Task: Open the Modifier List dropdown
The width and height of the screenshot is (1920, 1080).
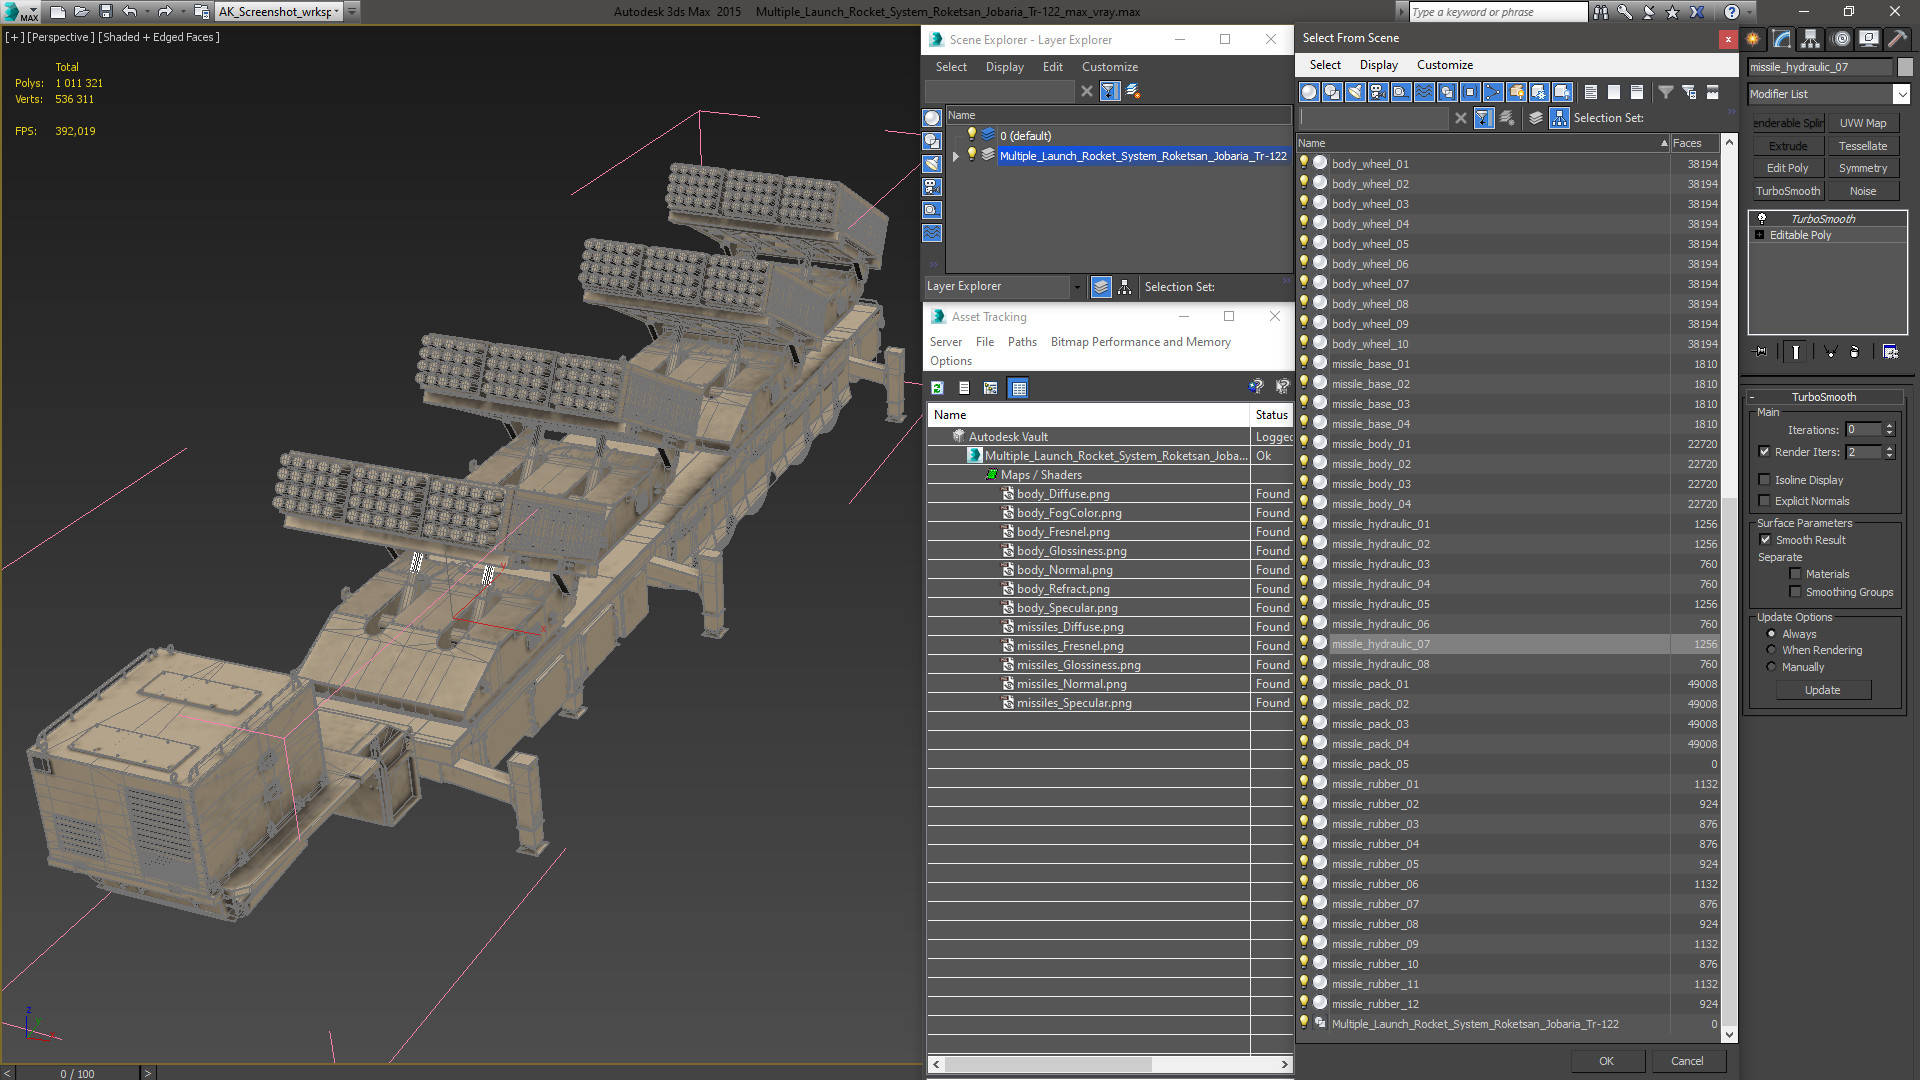Action: 1901,94
